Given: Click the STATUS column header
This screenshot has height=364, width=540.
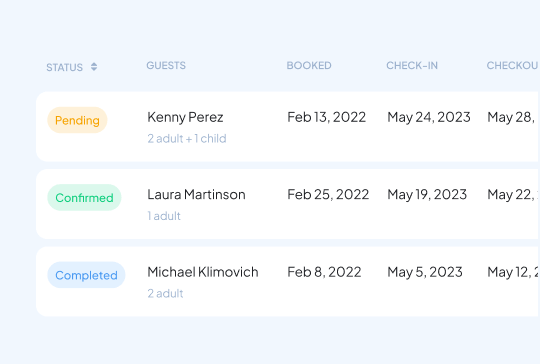Looking at the screenshot, I should tap(64, 67).
